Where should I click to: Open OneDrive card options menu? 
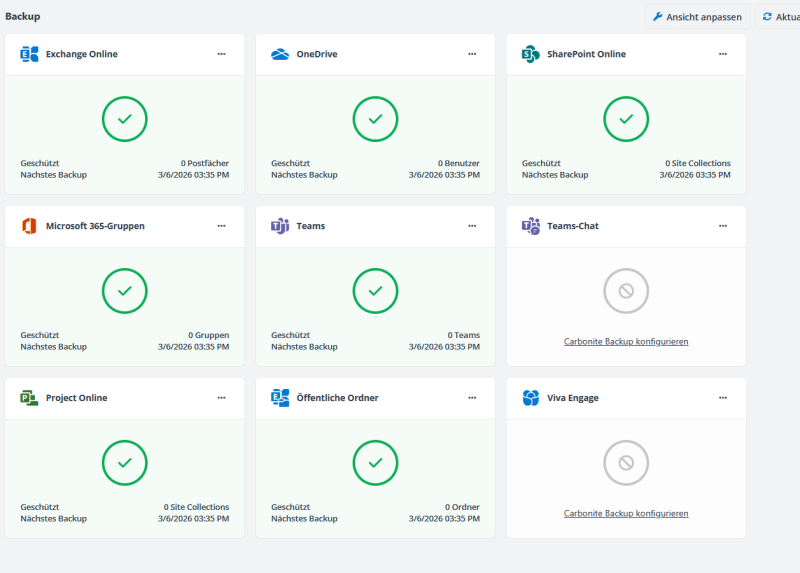[472, 54]
